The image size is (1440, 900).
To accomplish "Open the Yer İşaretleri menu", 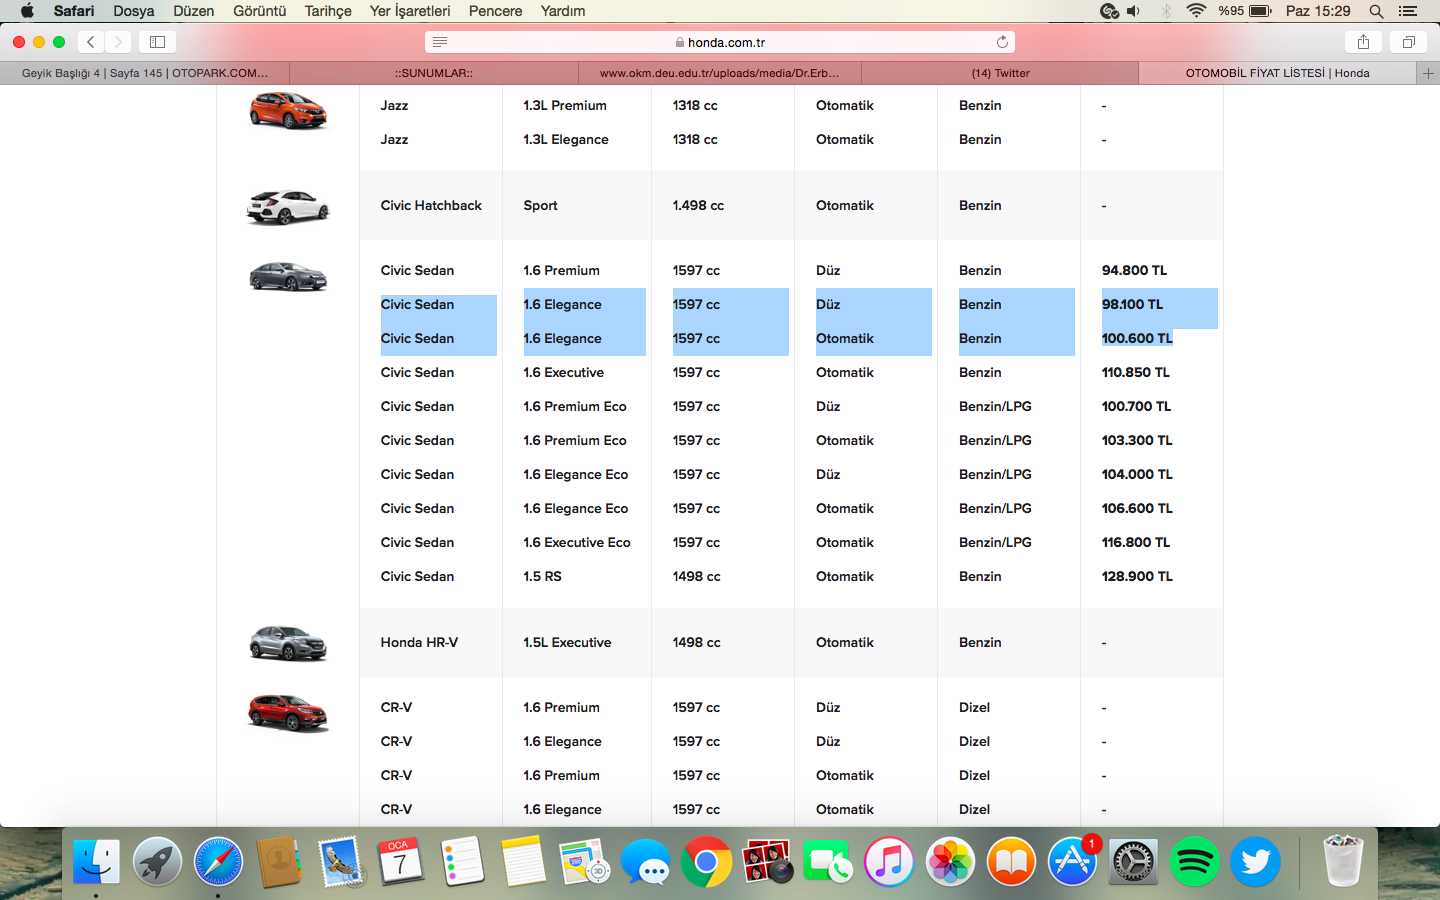I will click(410, 11).
